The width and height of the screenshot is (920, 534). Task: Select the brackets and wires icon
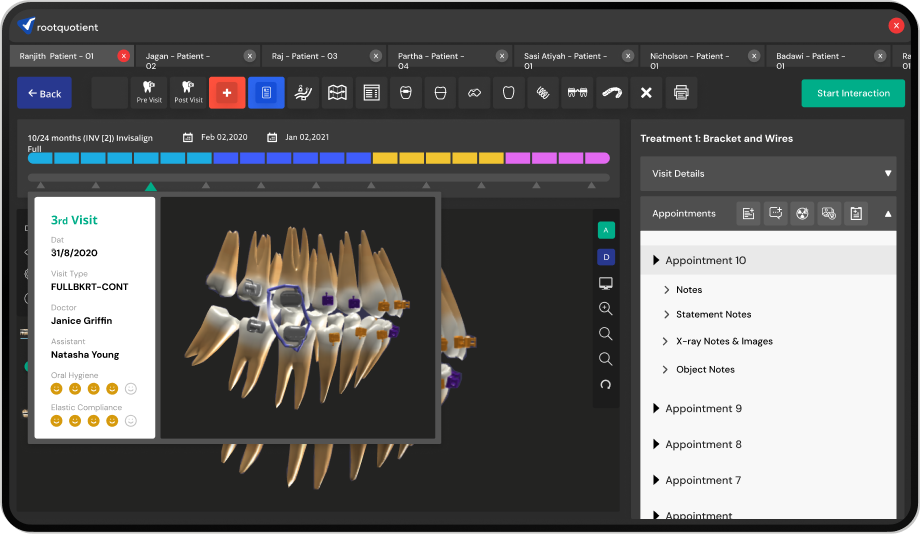coord(577,93)
